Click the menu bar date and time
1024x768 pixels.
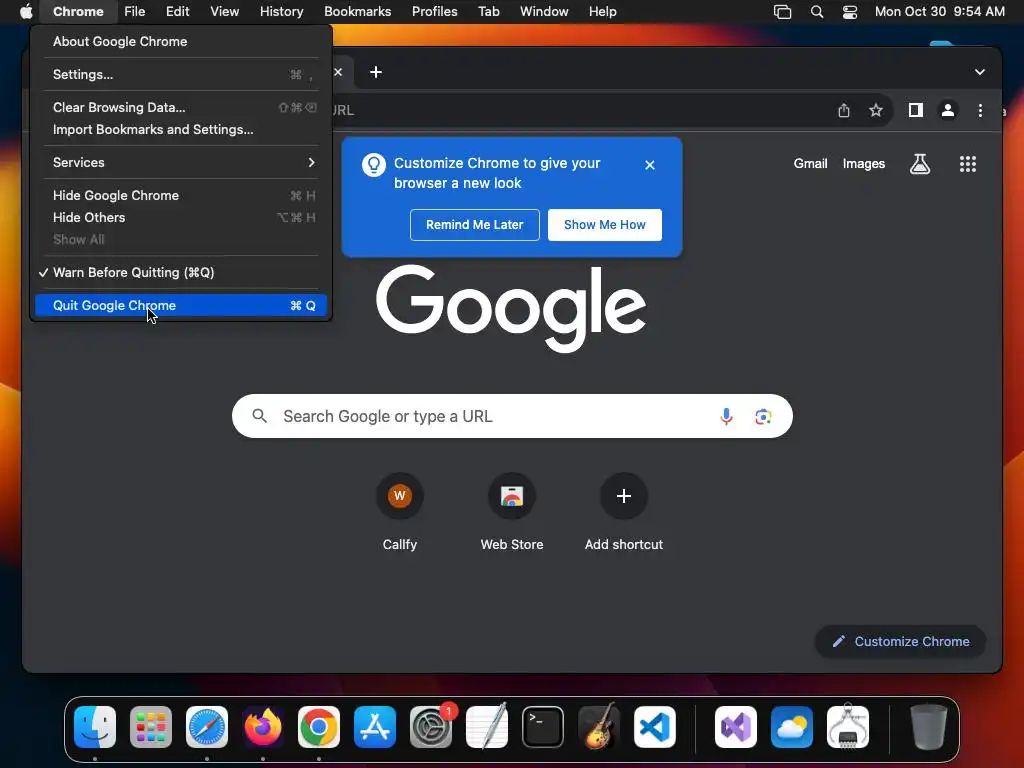click(939, 11)
